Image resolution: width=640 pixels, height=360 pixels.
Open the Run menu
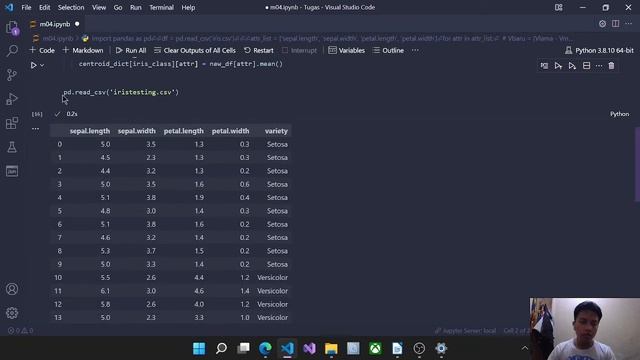point(136,7)
